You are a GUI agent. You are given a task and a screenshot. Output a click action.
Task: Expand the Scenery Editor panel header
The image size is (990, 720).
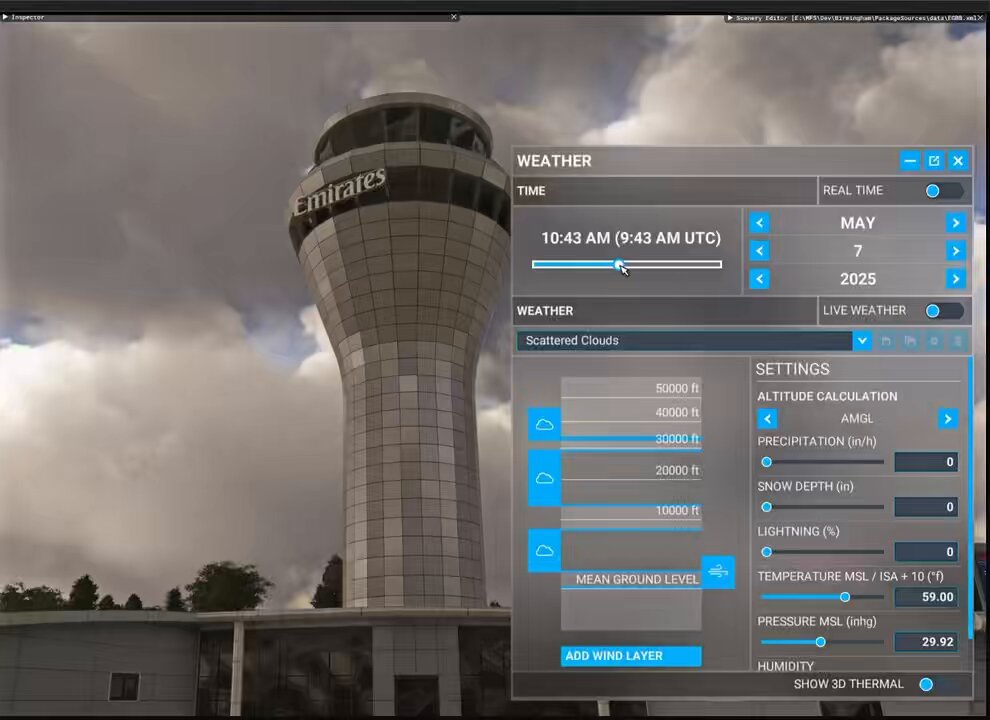point(730,18)
